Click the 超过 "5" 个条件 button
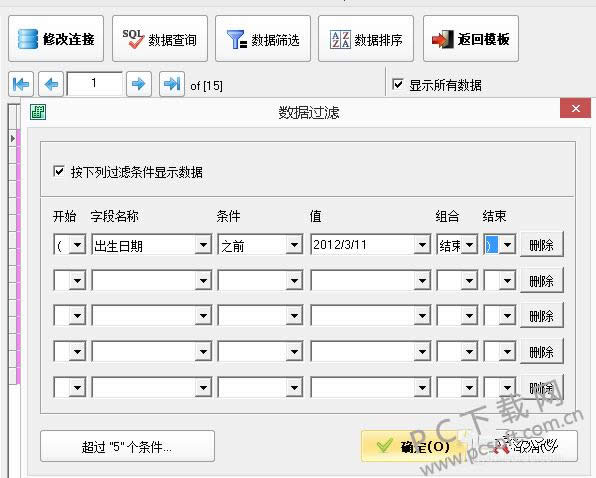This screenshot has height=478, width=596. coord(127,446)
